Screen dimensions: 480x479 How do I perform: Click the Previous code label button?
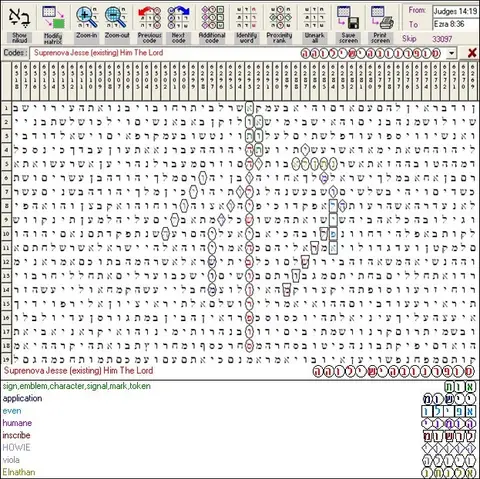pos(149,38)
